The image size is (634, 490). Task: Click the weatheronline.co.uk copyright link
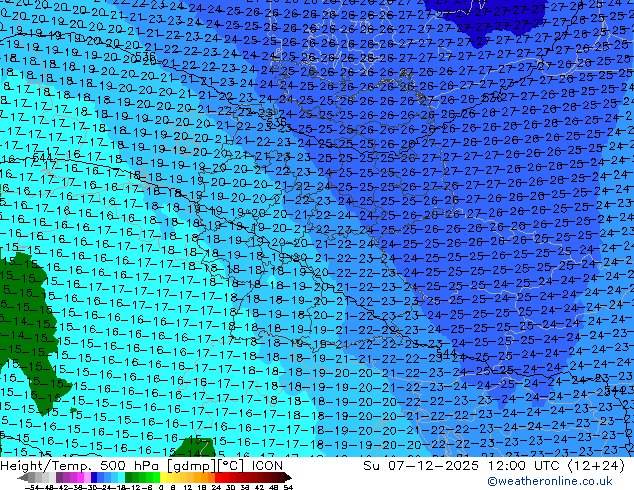pos(550,481)
